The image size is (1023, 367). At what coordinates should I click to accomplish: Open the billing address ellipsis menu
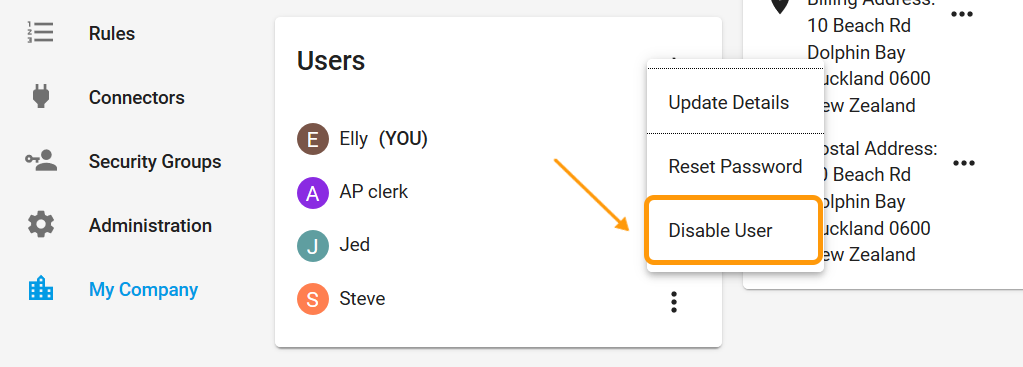click(962, 14)
